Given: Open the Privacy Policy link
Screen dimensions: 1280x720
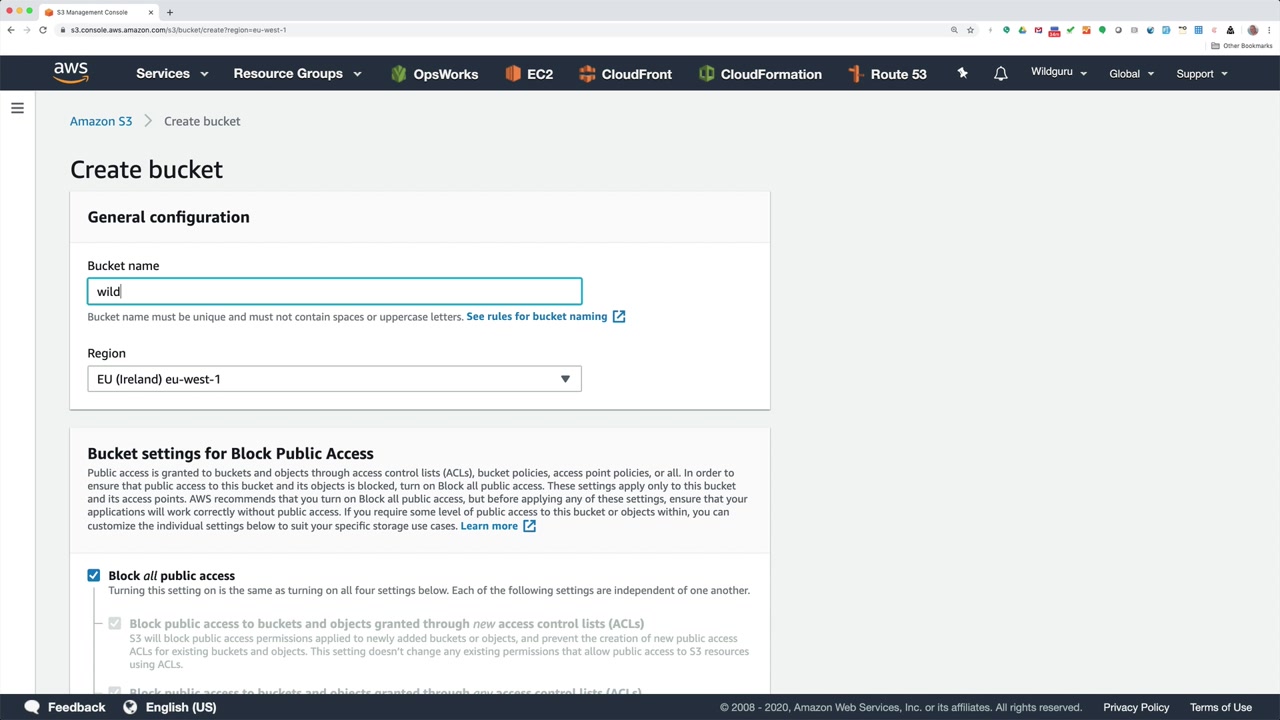Looking at the screenshot, I should click(x=1136, y=707).
